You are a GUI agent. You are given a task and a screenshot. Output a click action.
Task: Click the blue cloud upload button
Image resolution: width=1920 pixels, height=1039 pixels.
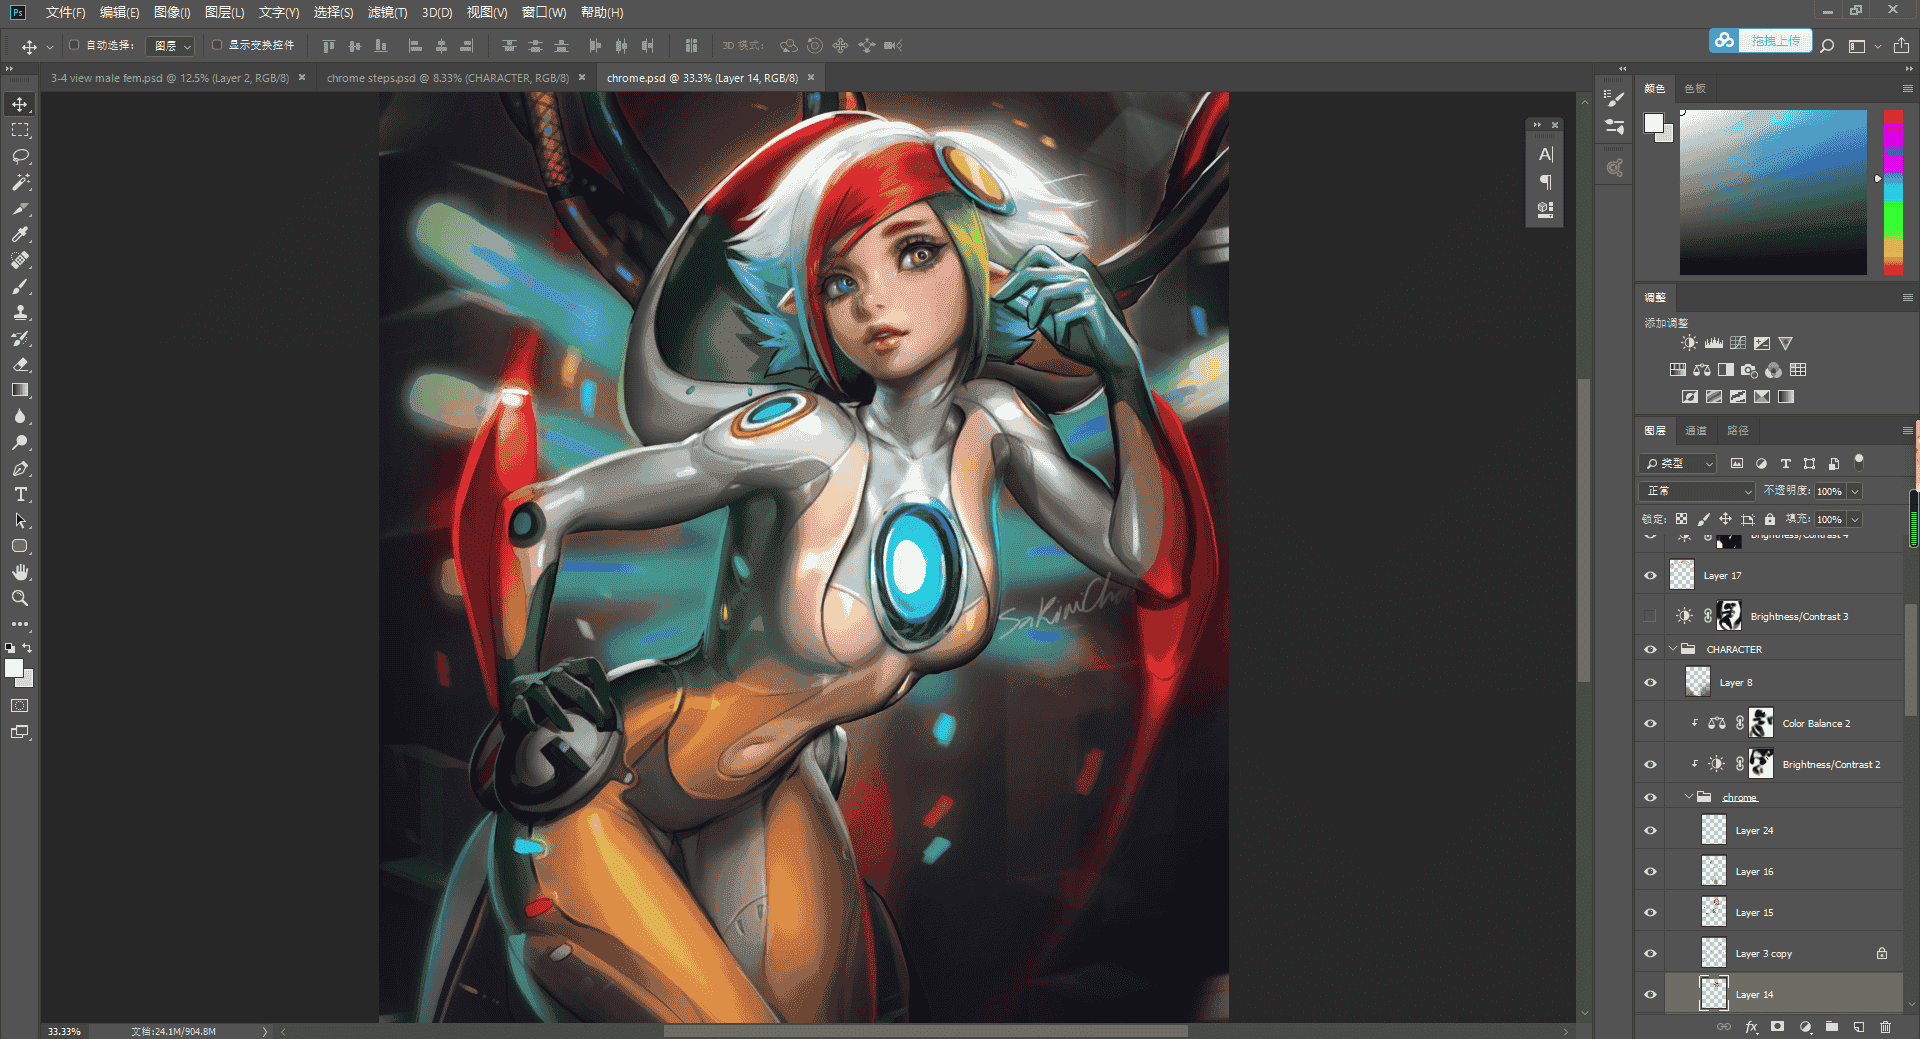(x=1760, y=41)
